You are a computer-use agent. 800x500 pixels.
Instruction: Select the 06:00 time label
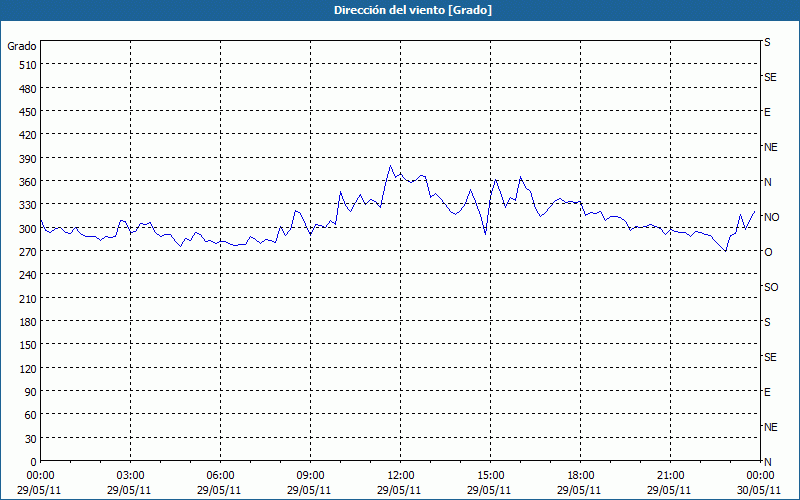pyautogui.click(x=220, y=476)
